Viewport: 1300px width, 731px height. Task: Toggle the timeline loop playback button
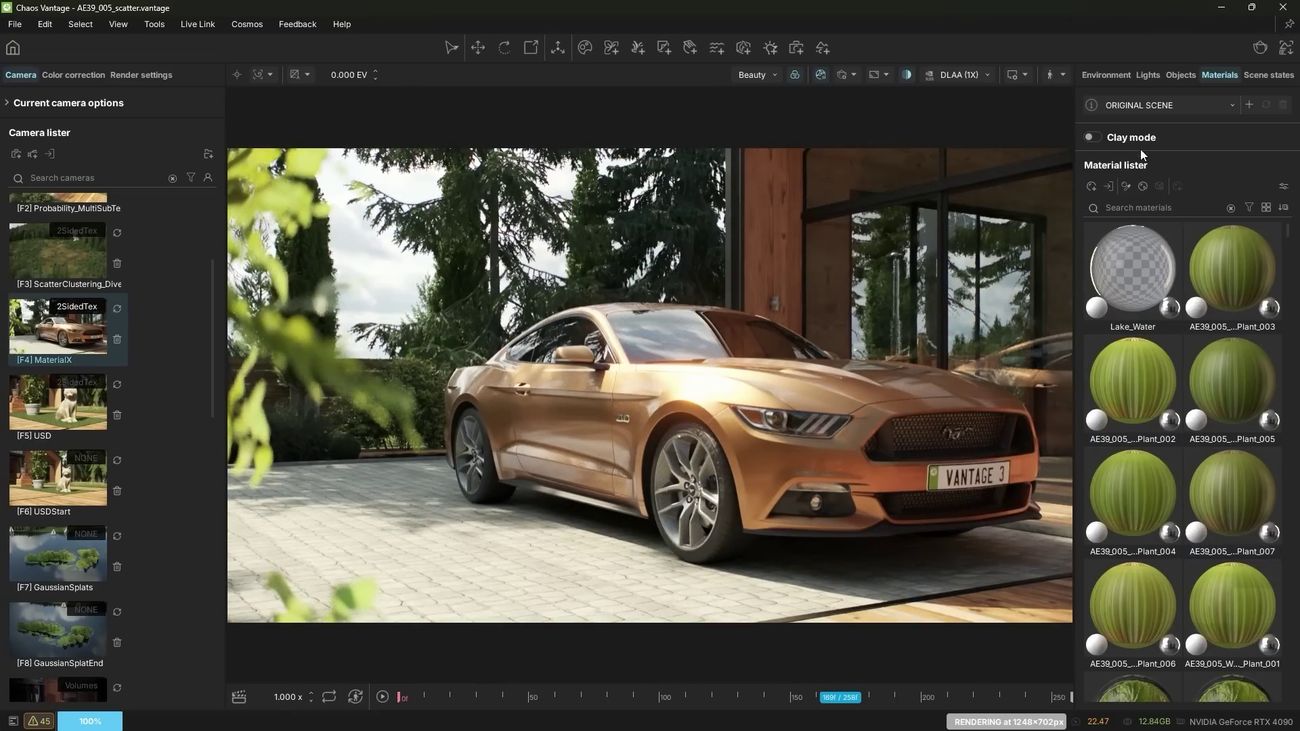(x=329, y=697)
